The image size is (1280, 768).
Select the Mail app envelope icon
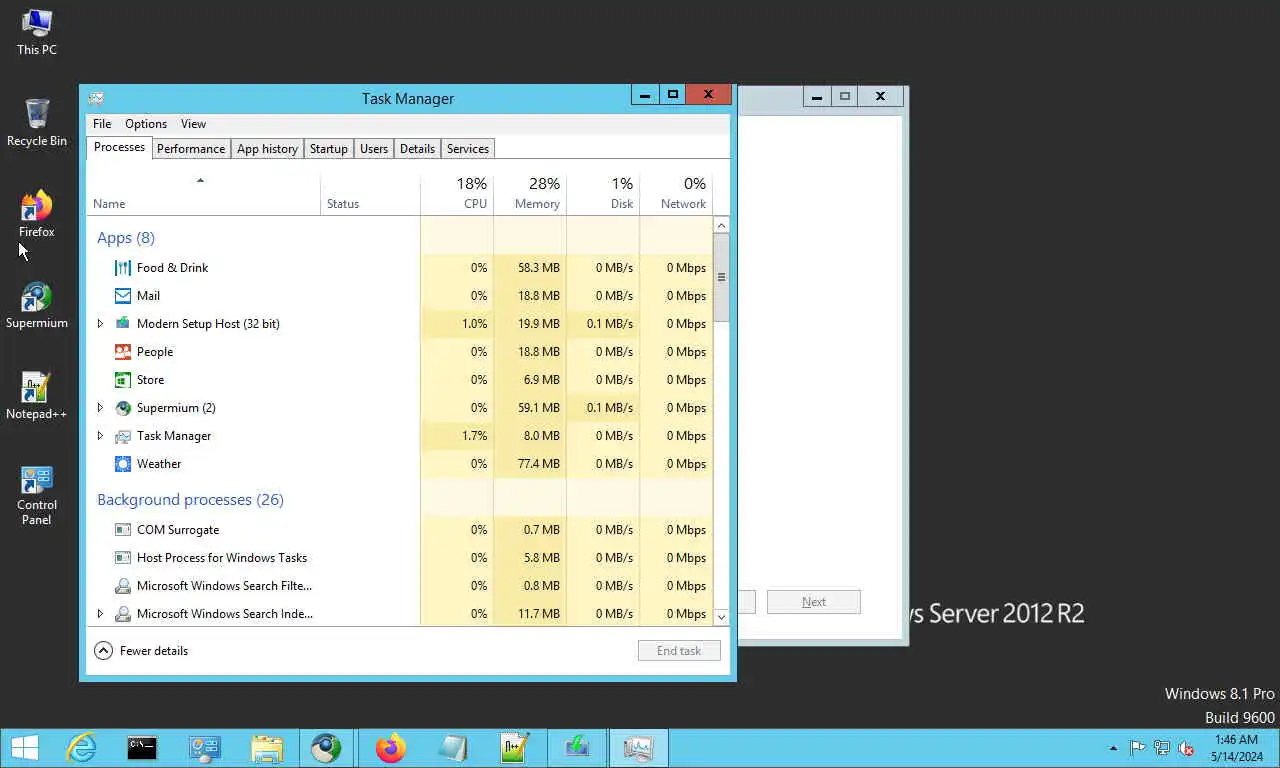(123, 296)
